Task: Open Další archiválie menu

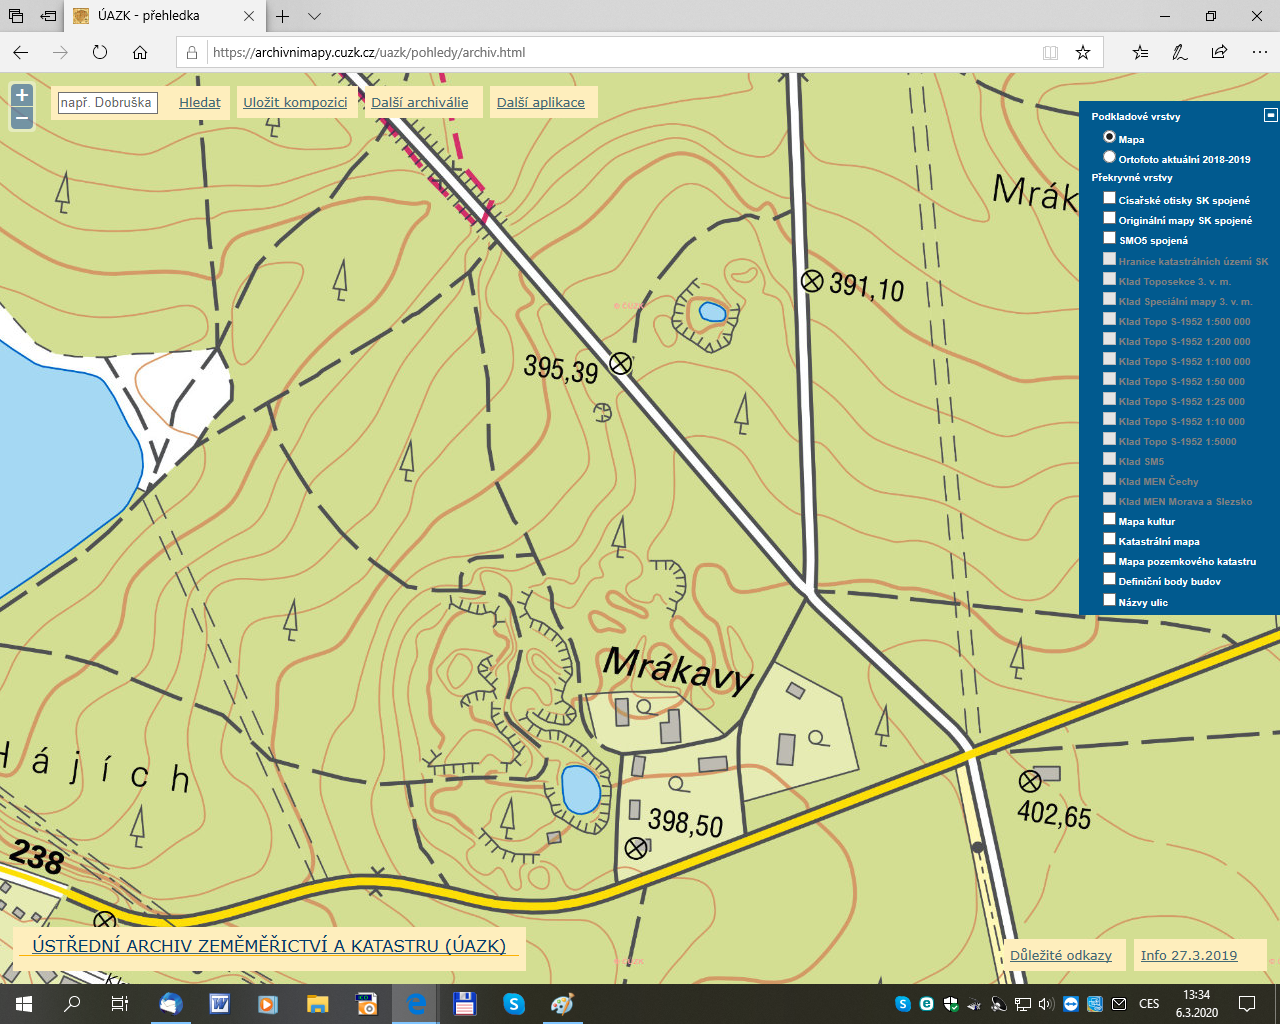Action: [x=419, y=102]
